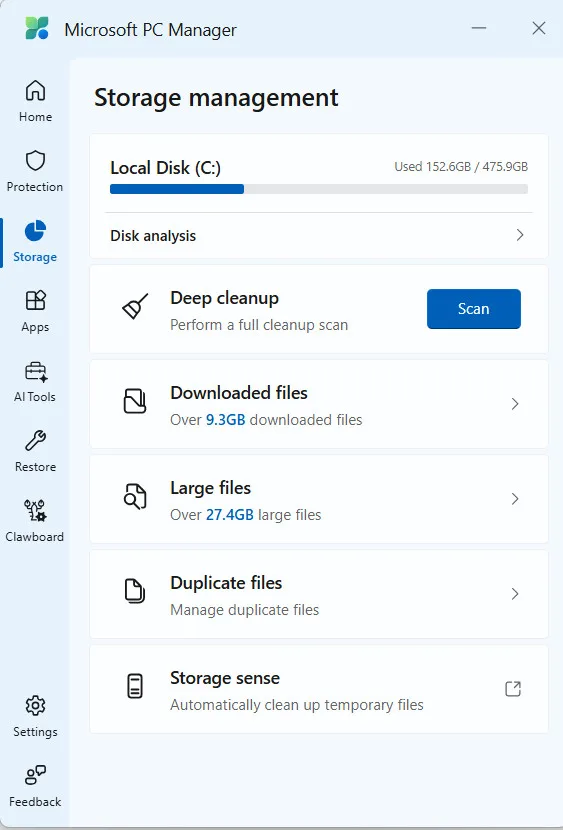Click the Storage label in sidebar
563x830 pixels.
coord(35,257)
